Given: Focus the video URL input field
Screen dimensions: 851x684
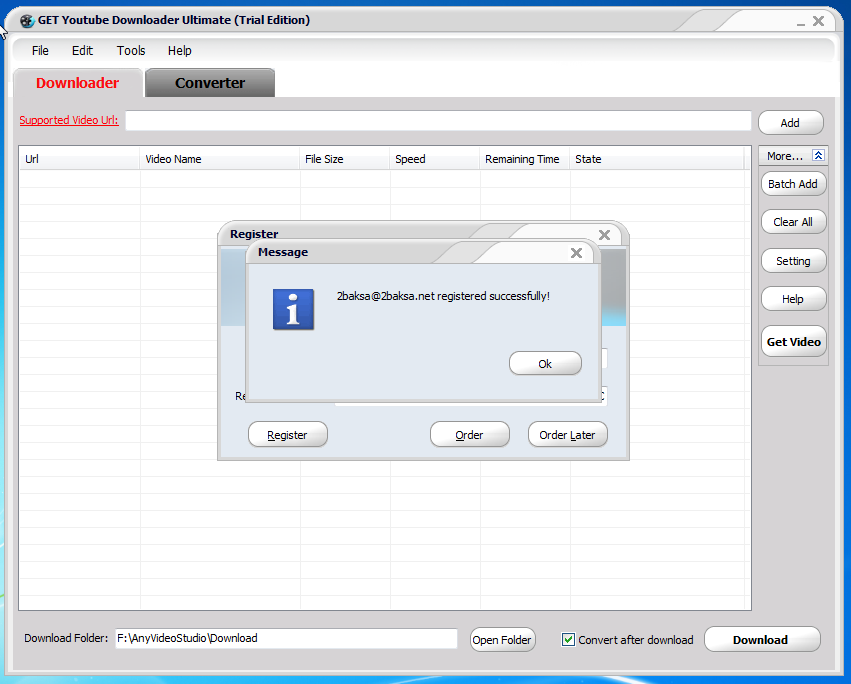Looking at the screenshot, I should click(x=438, y=121).
